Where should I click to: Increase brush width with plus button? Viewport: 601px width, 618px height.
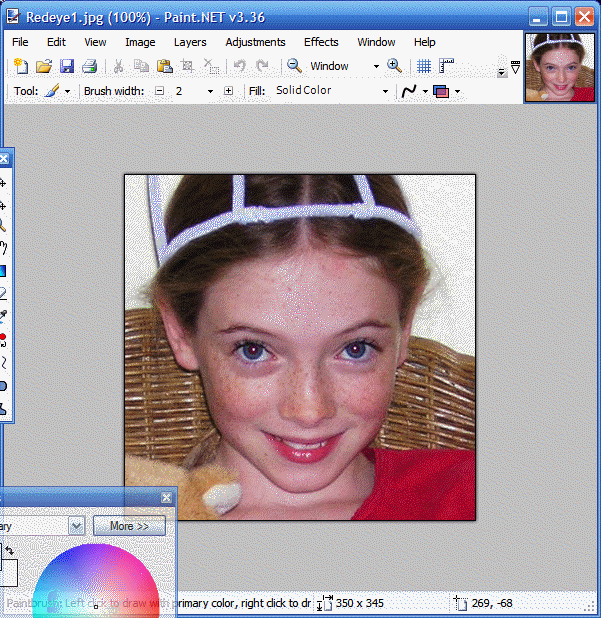(x=229, y=91)
